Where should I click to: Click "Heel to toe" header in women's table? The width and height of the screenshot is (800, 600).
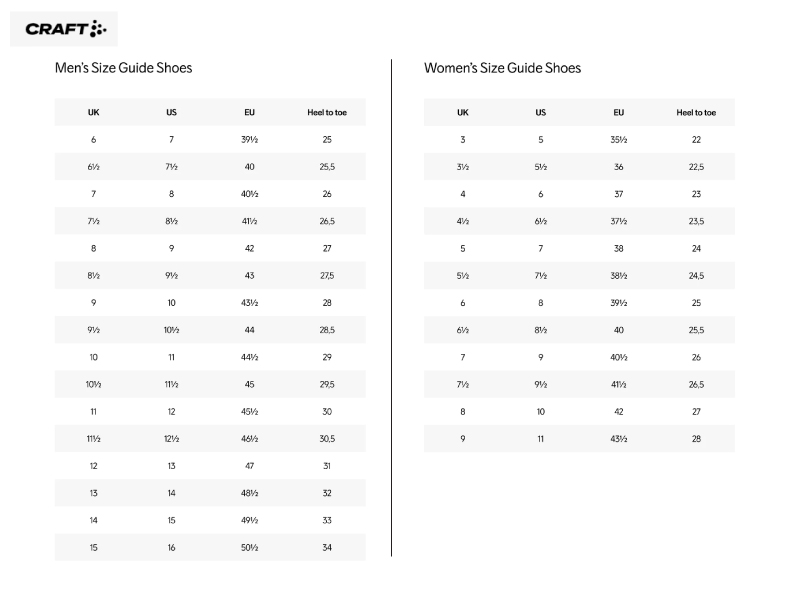pyautogui.click(x=696, y=113)
